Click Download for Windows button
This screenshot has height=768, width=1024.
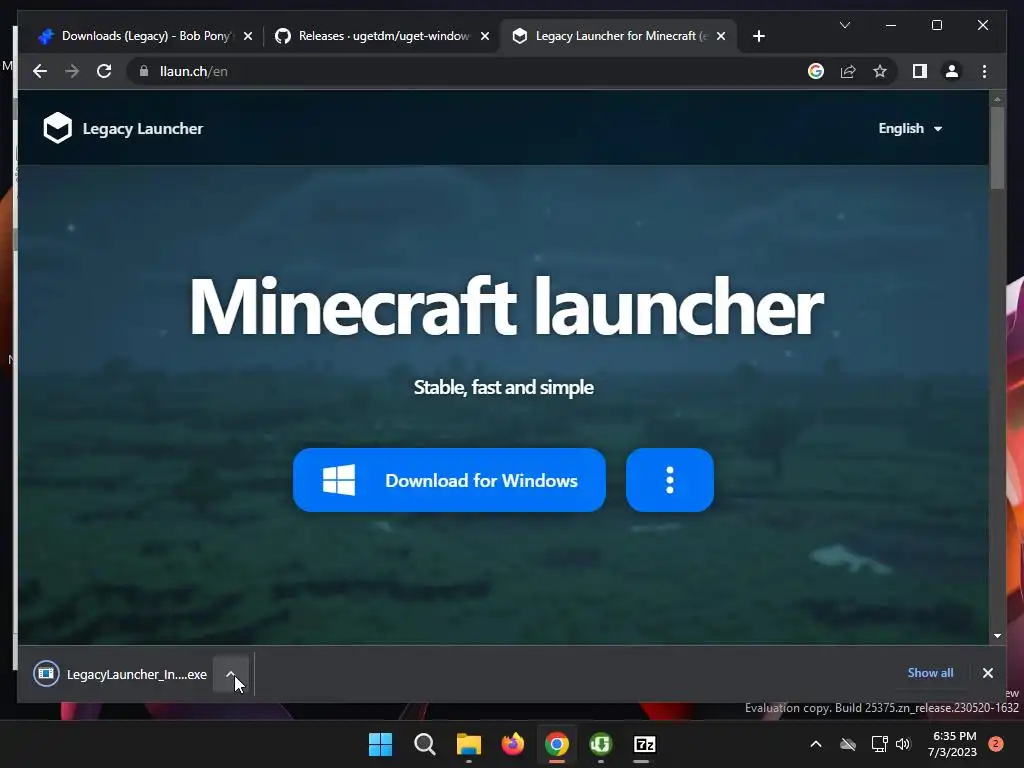coord(449,480)
